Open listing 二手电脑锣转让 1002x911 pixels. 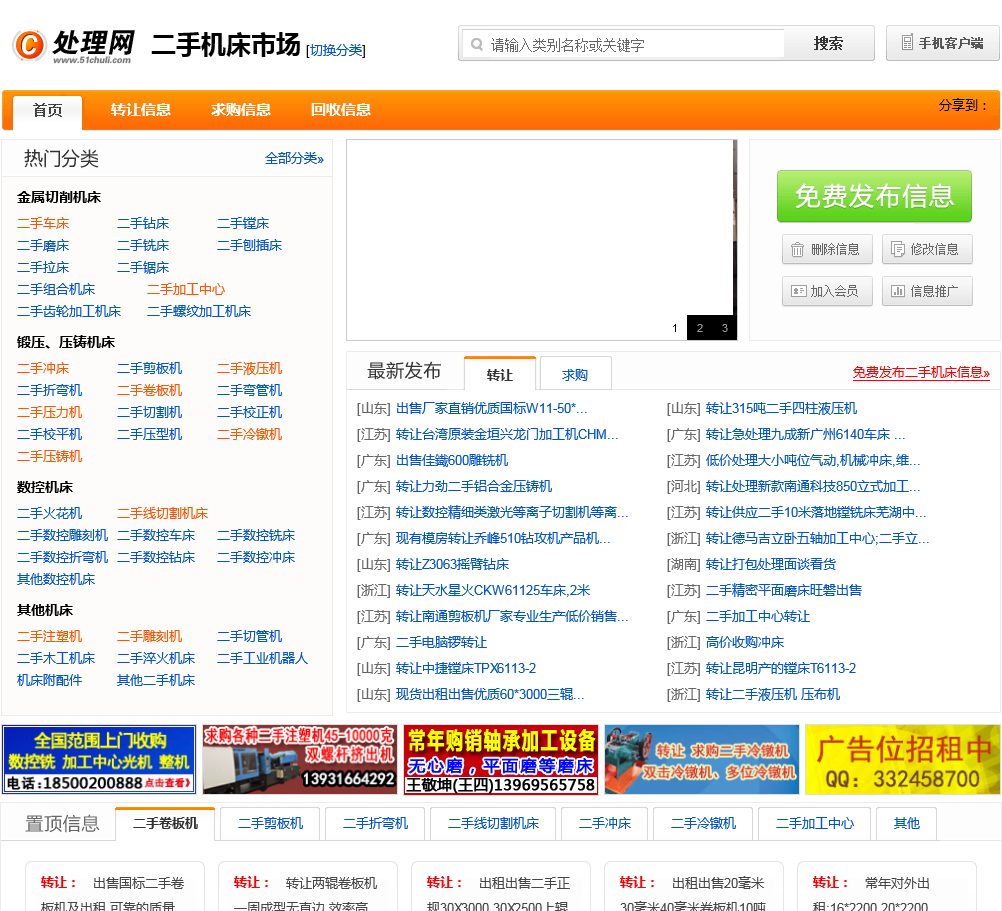(x=442, y=643)
